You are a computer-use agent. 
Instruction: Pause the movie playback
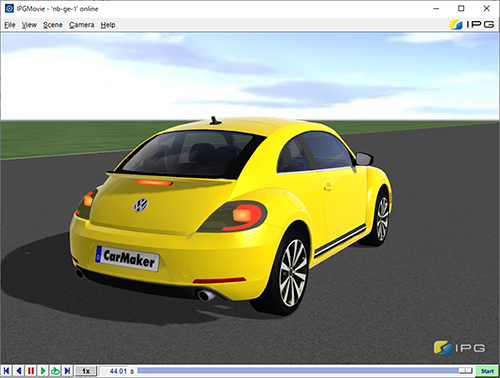pos(31,371)
